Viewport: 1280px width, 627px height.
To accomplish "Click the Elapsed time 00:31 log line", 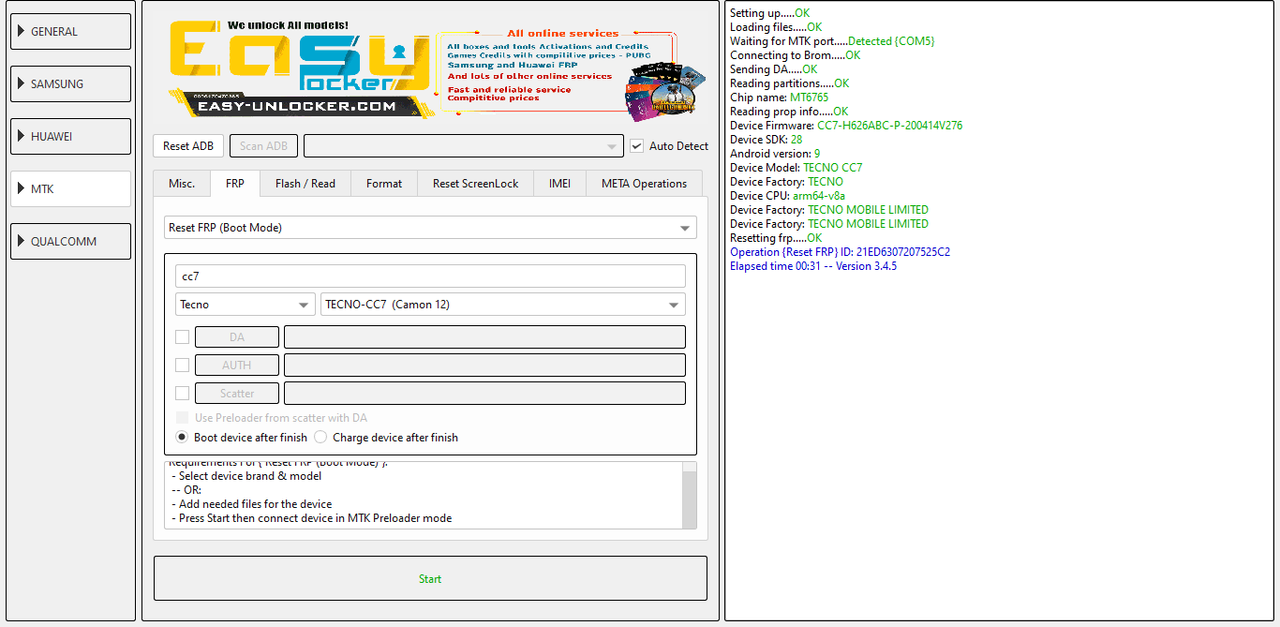I will [813, 266].
